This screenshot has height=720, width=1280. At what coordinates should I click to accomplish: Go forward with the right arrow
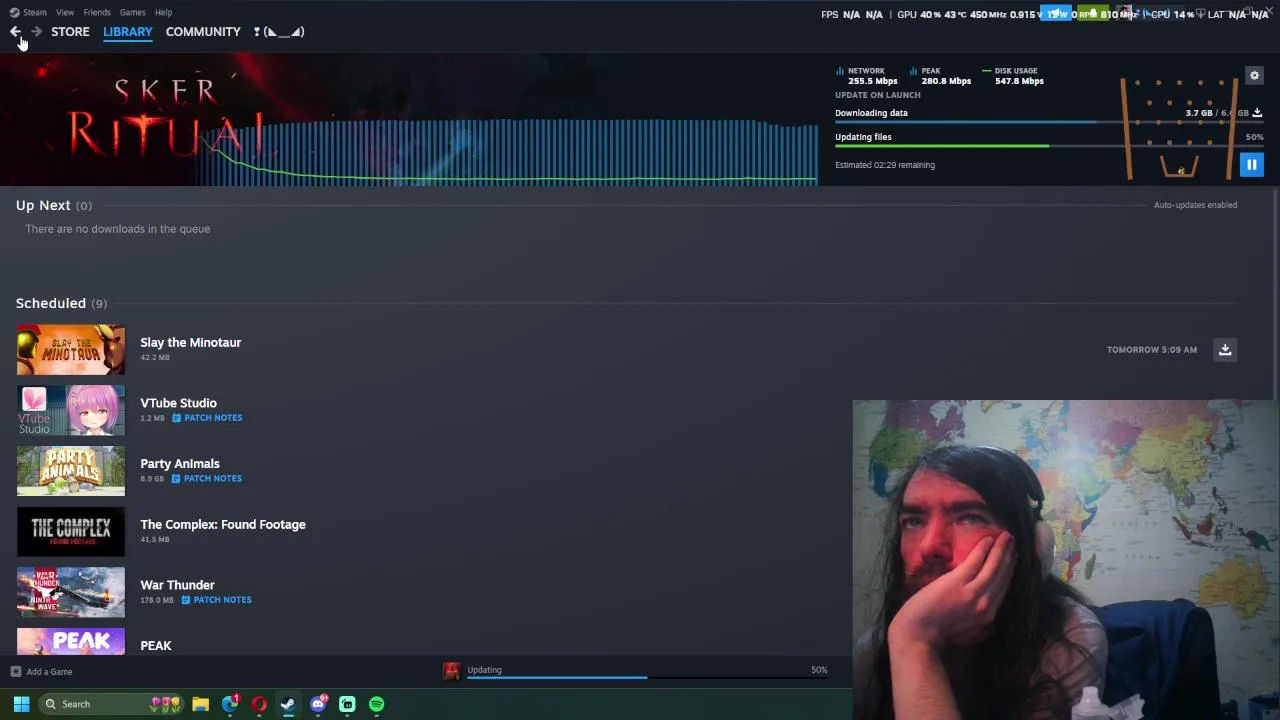(36, 32)
